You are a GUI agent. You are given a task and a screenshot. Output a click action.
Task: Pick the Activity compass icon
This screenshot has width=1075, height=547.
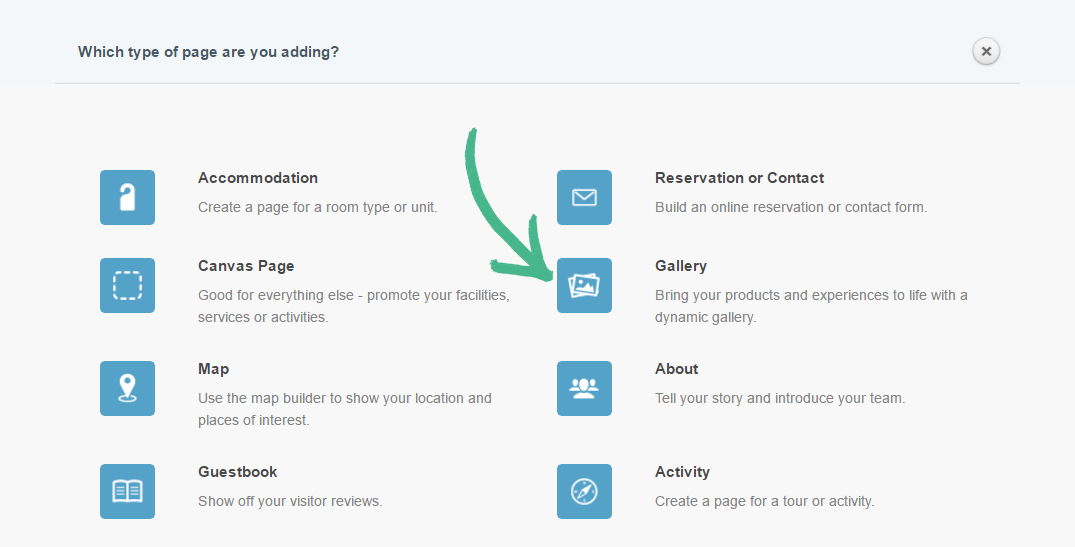coord(584,491)
